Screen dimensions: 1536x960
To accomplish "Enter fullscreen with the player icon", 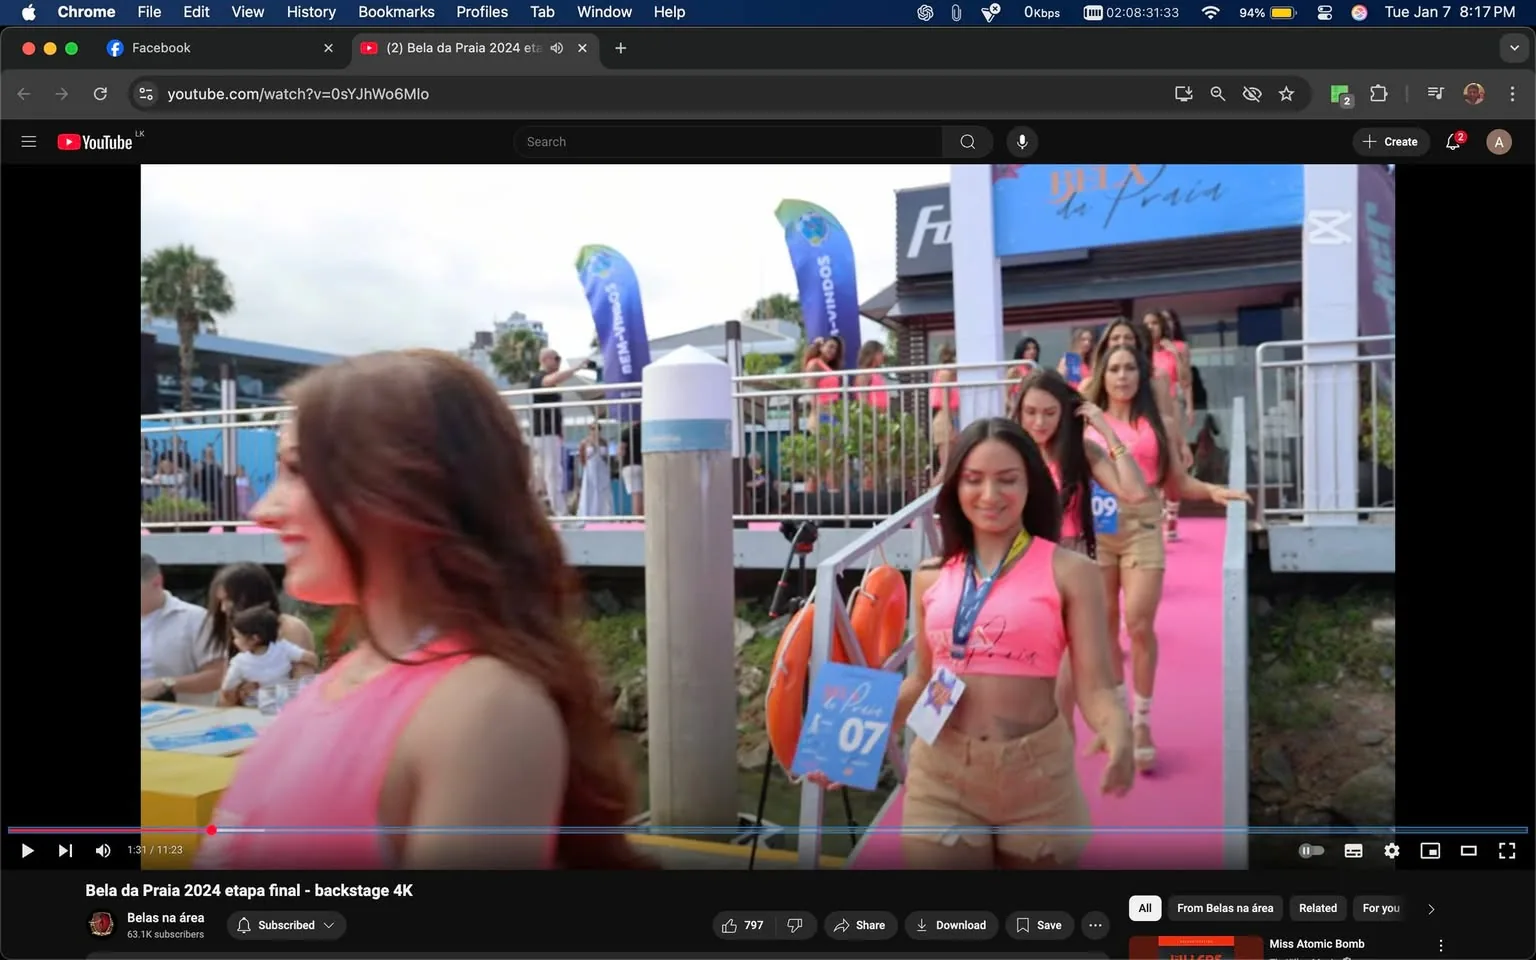I will pos(1506,850).
